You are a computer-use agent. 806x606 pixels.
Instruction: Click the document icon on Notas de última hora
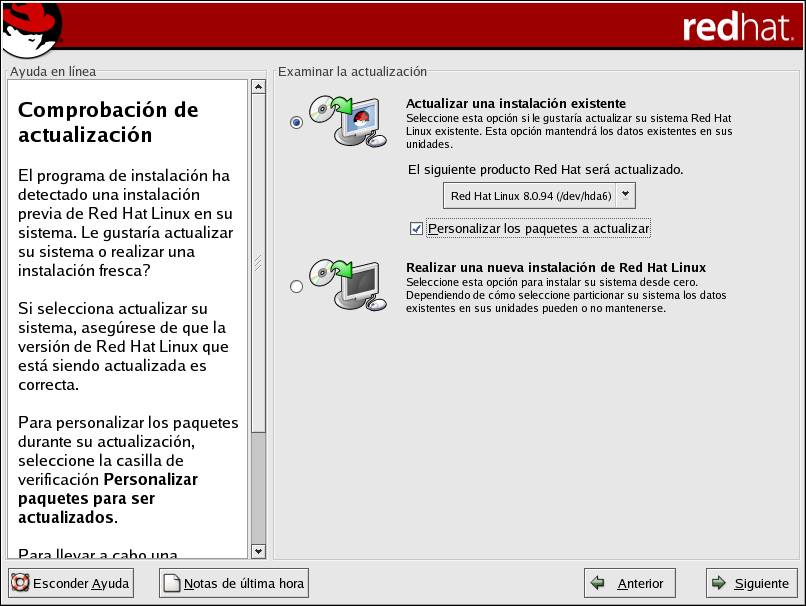[172, 583]
